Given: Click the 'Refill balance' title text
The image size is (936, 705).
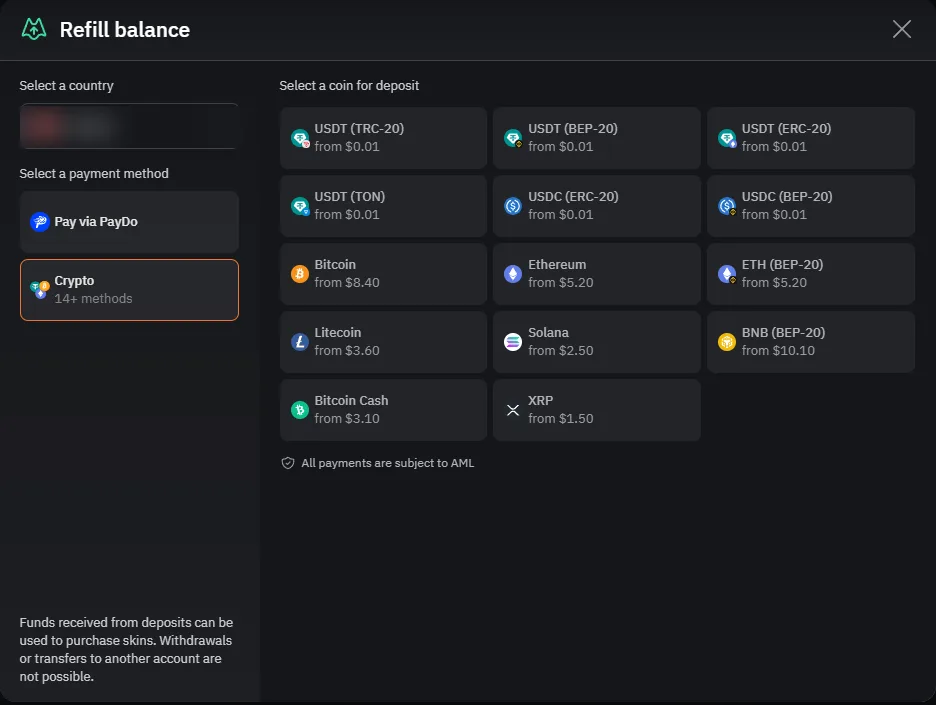Looking at the screenshot, I should pyautogui.click(x=125, y=30).
